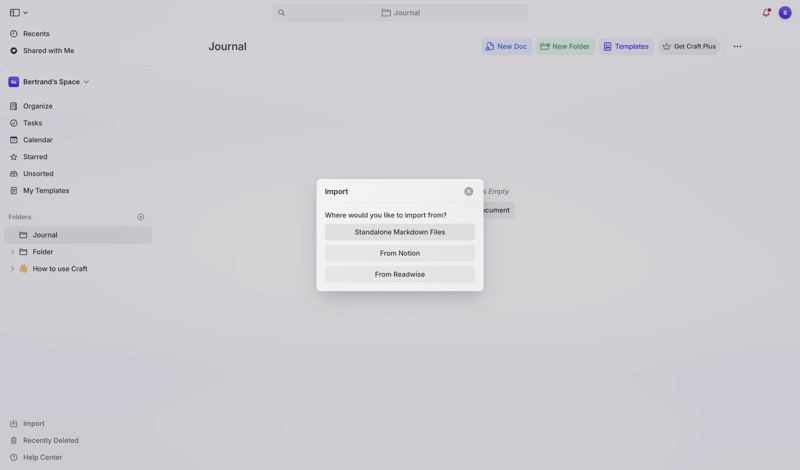Select From Notion import option

coord(399,253)
